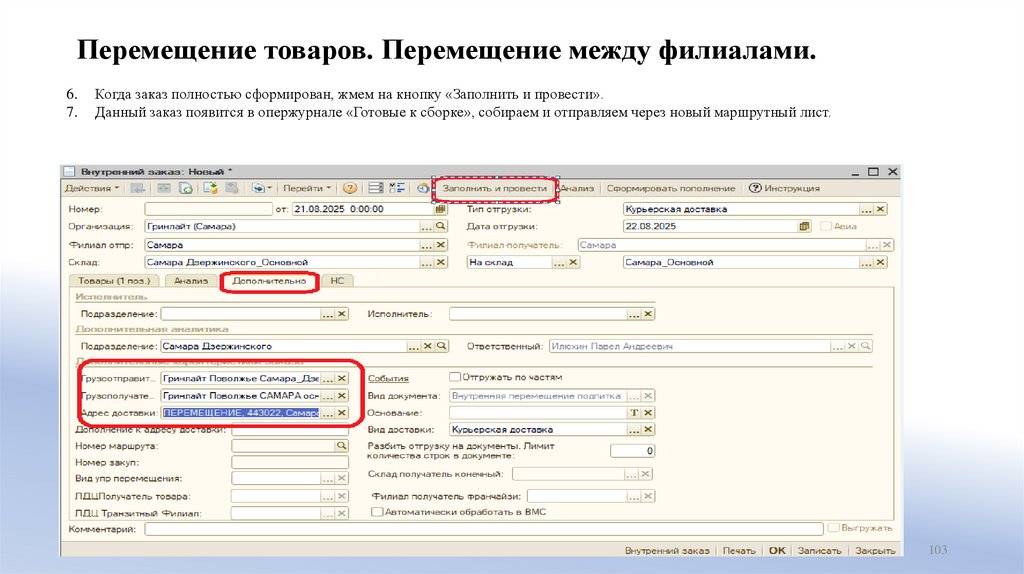This screenshot has width=1024, height=574.
Task: Click the document line limit field
Action: tap(632, 451)
